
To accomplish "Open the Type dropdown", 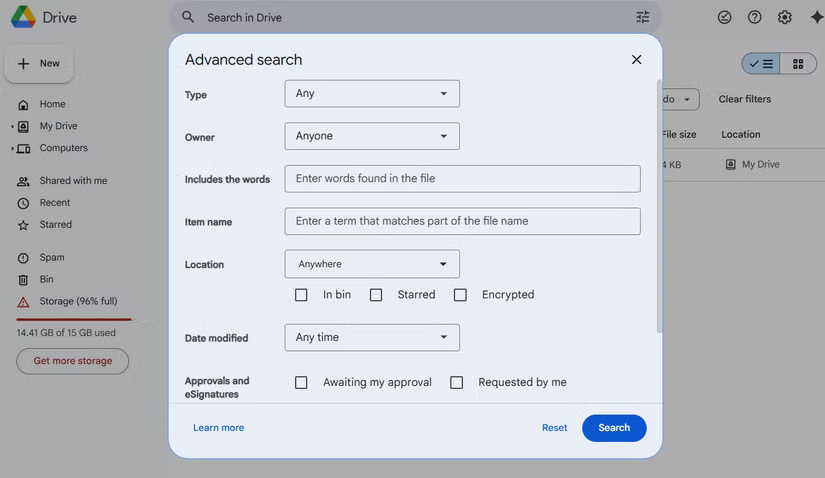I will click(x=372, y=94).
